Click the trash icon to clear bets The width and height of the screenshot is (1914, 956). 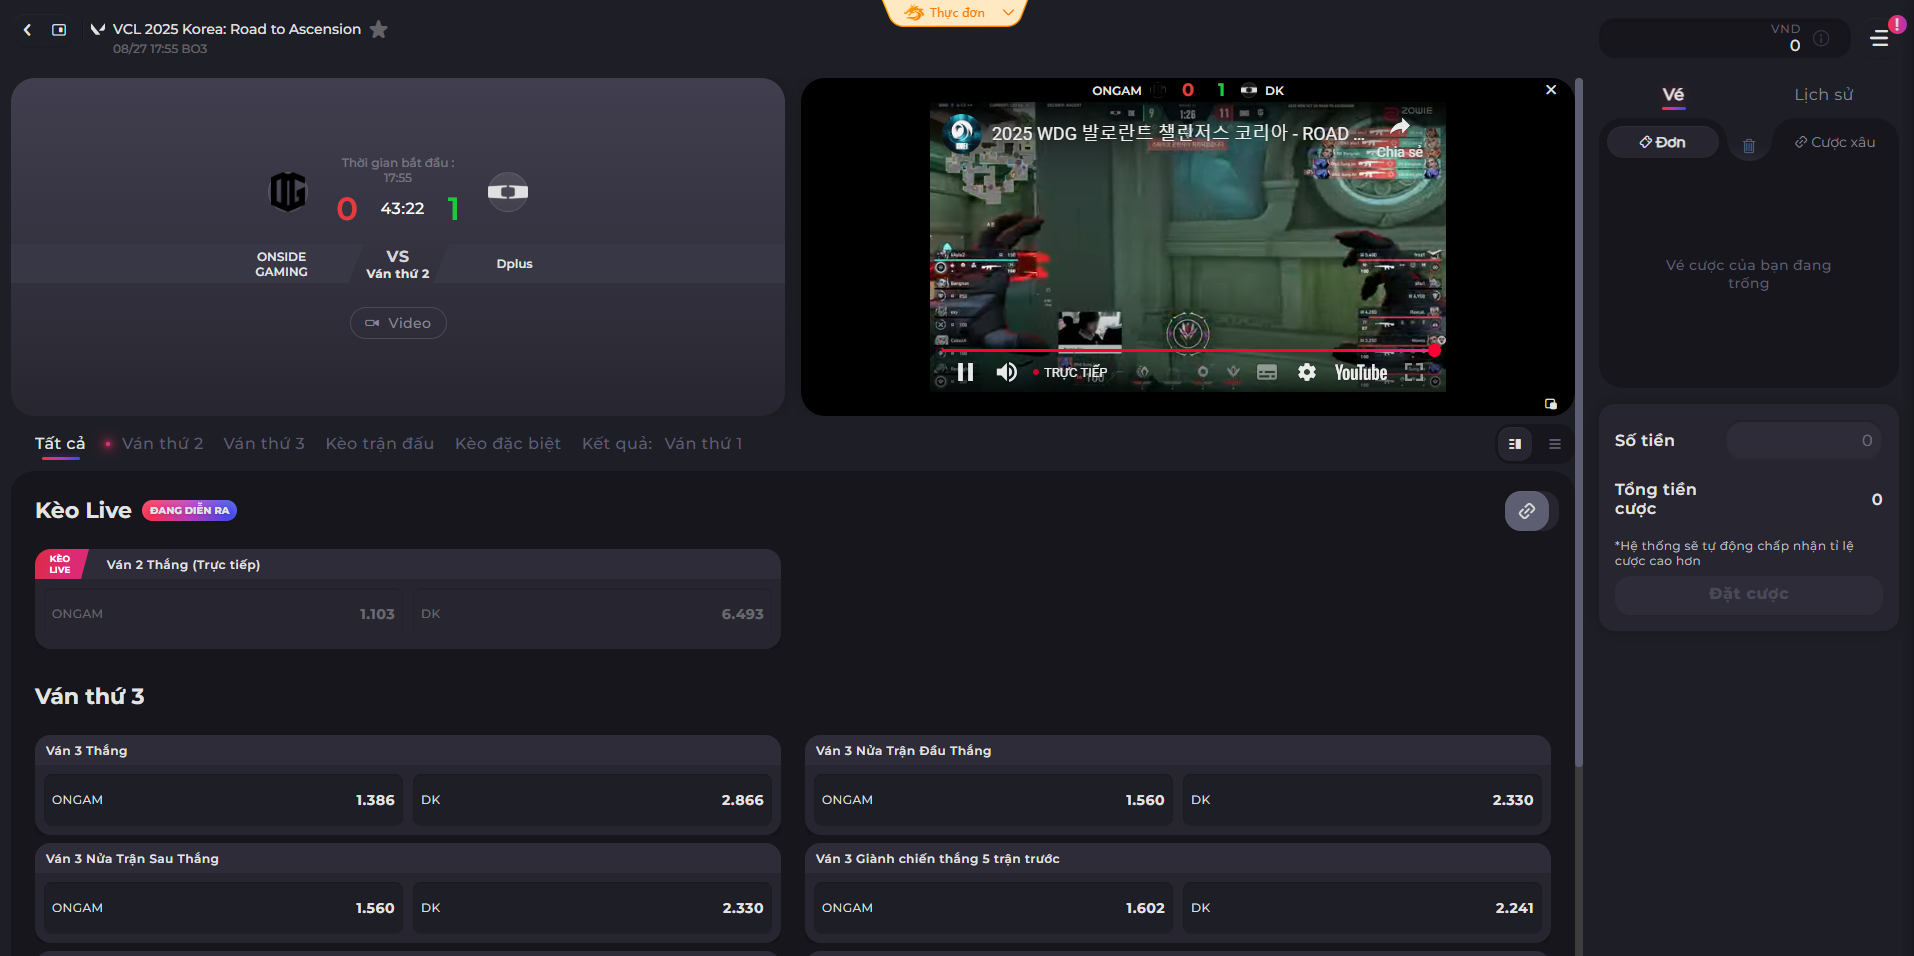click(1749, 146)
